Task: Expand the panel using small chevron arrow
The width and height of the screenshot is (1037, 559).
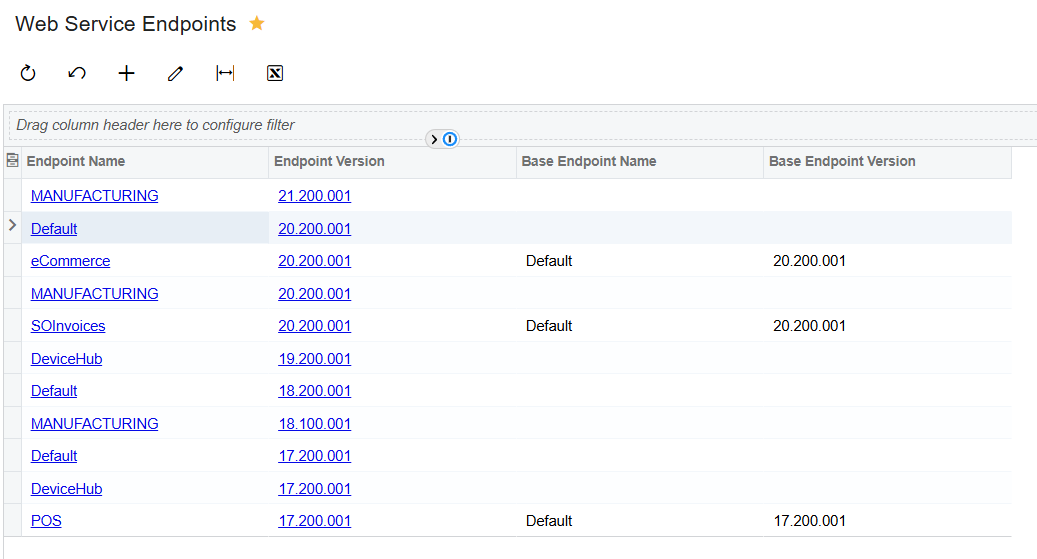Action: (435, 139)
